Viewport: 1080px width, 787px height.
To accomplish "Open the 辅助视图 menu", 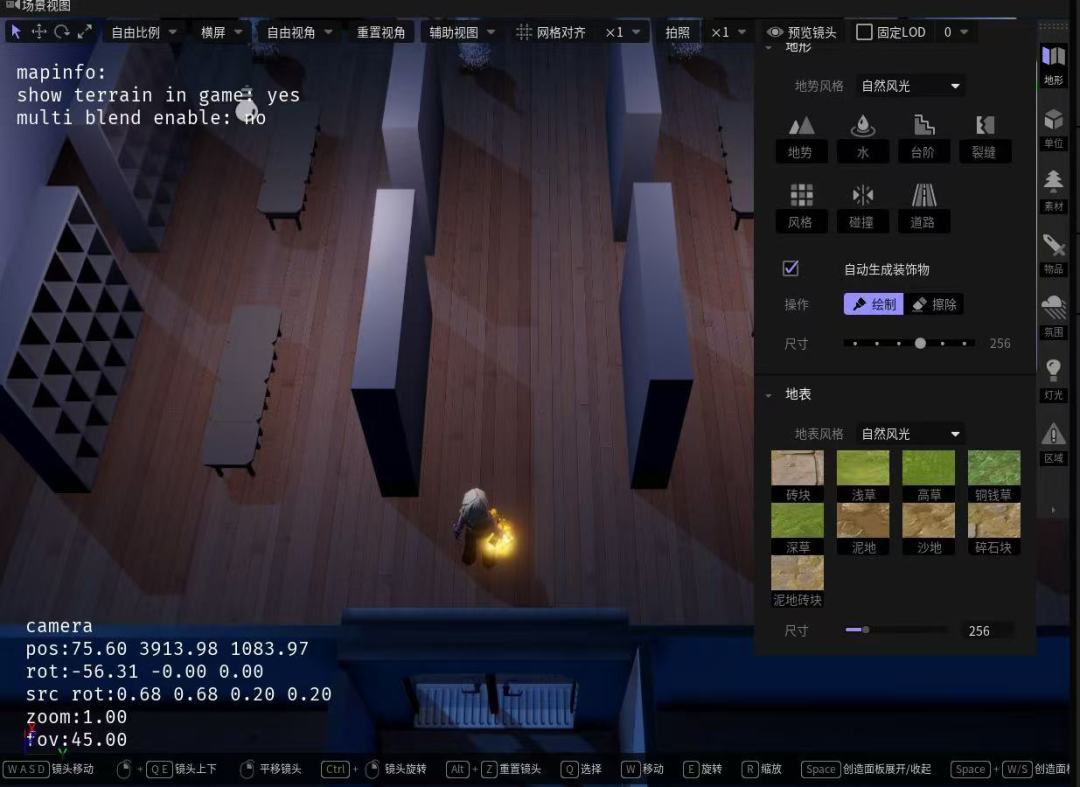I will (x=461, y=32).
